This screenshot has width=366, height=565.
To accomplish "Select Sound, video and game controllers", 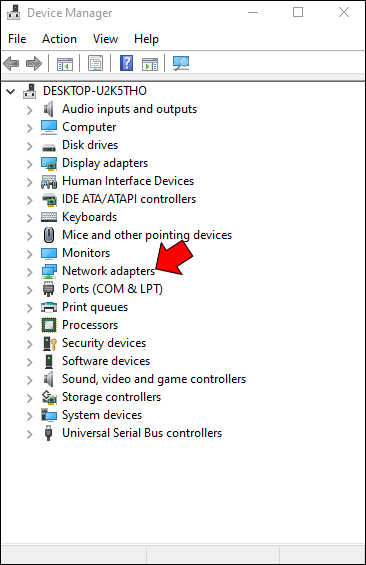I will pyautogui.click(x=154, y=379).
